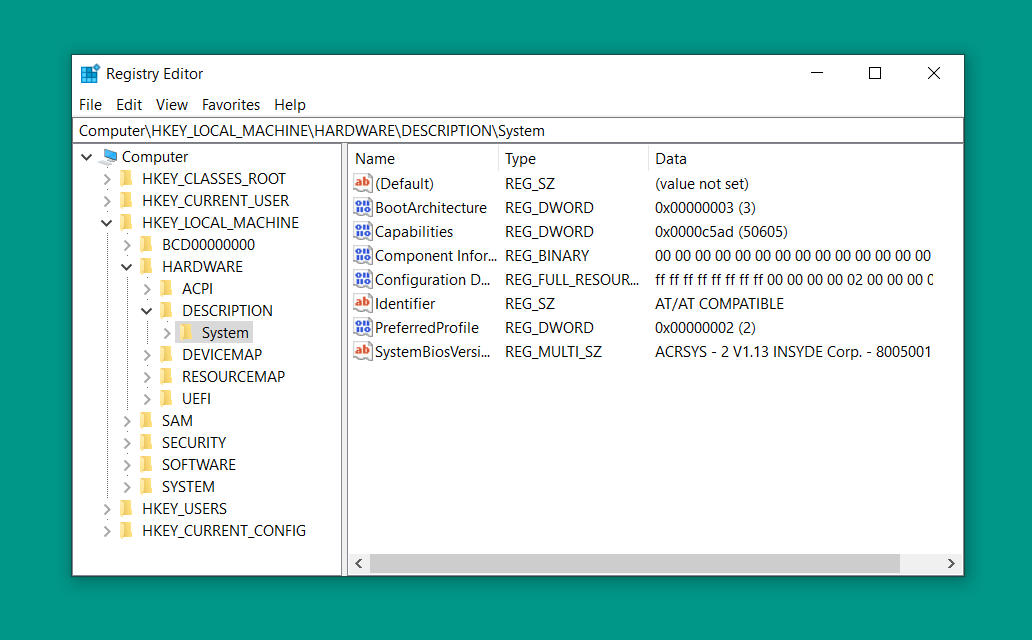Expand the RESOURCEMAP key
Image resolution: width=1032 pixels, height=640 pixels.
[x=147, y=377]
